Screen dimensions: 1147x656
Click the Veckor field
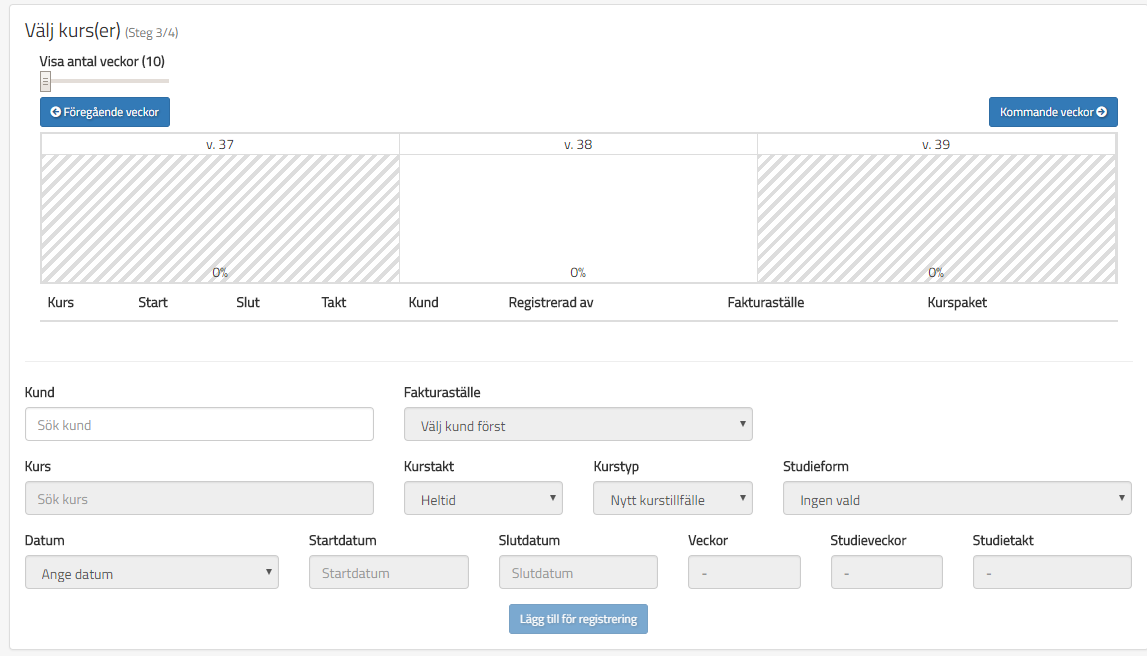744,573
